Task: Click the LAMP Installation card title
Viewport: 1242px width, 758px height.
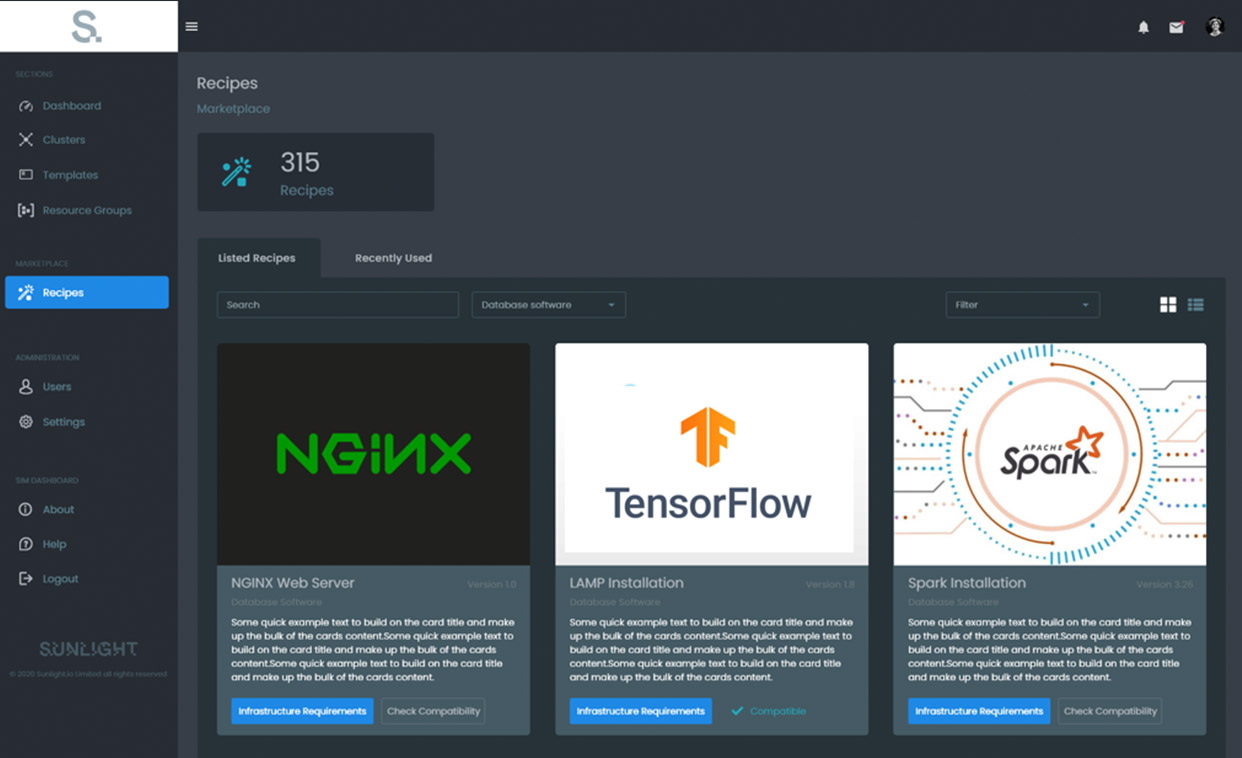Action: [x=627, y=583]
